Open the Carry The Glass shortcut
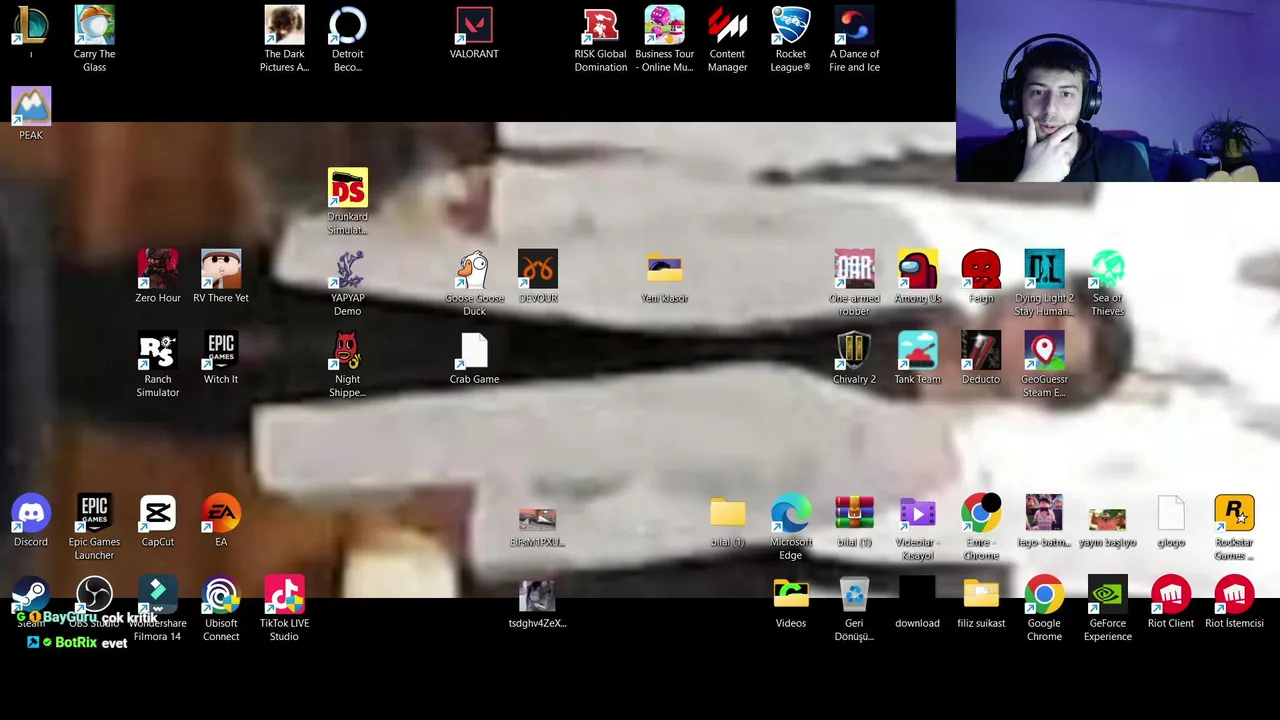The height and width of the screenshot is (720, 1280). [94, 38]
